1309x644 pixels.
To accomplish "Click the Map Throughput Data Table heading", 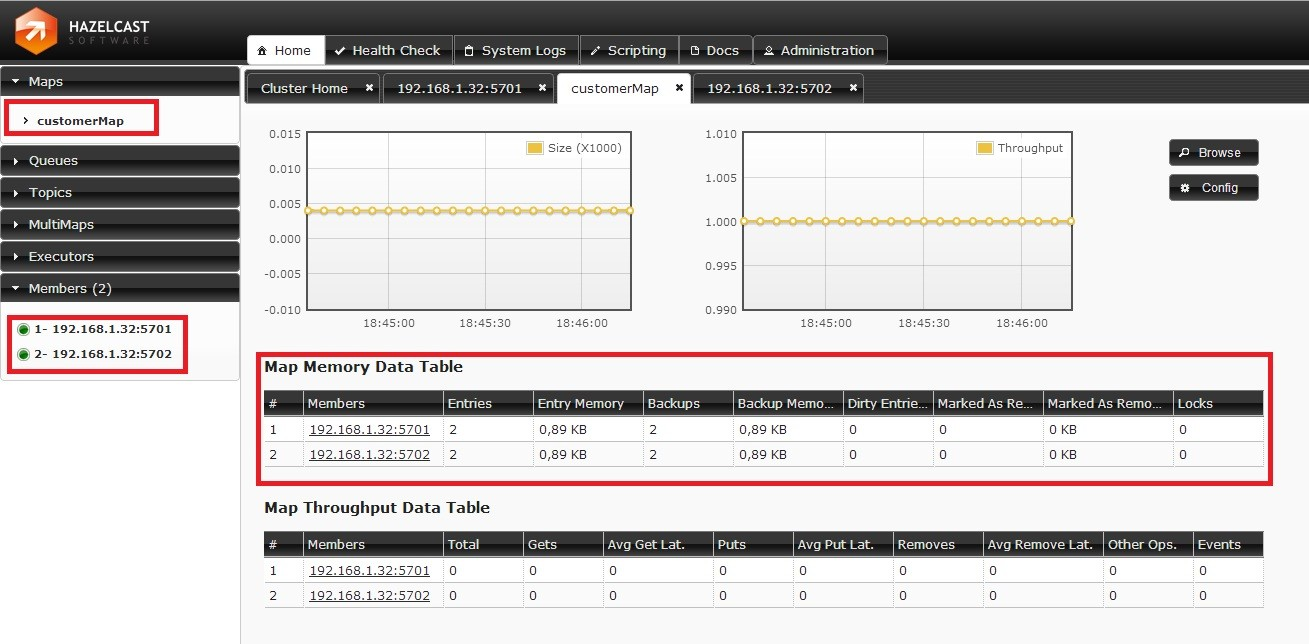I will click(377, 508).
